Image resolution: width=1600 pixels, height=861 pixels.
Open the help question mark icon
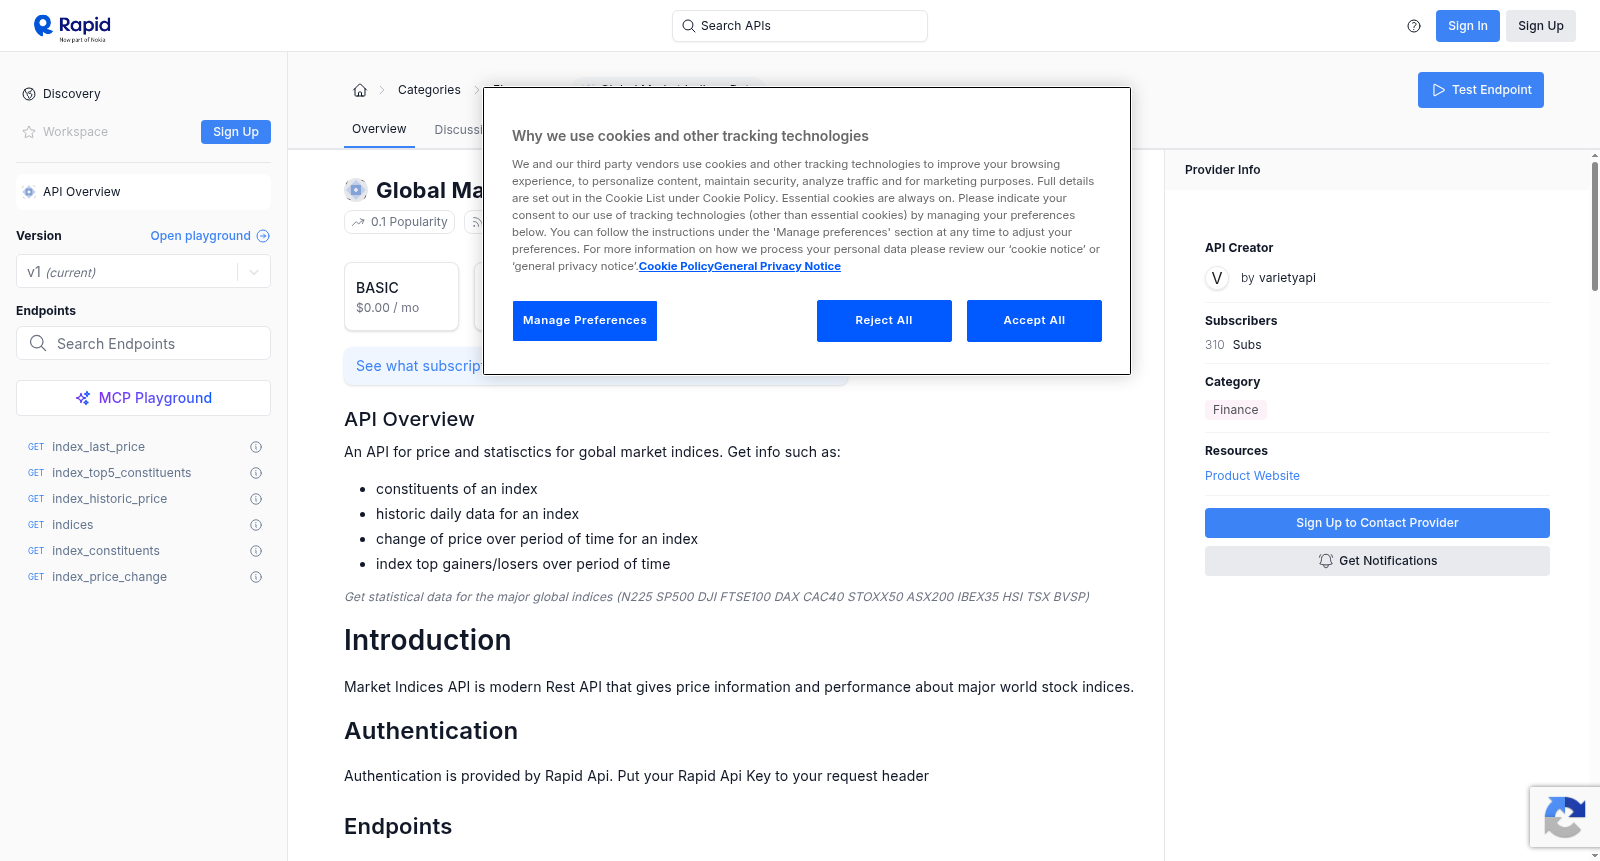tap(1414, 26)
